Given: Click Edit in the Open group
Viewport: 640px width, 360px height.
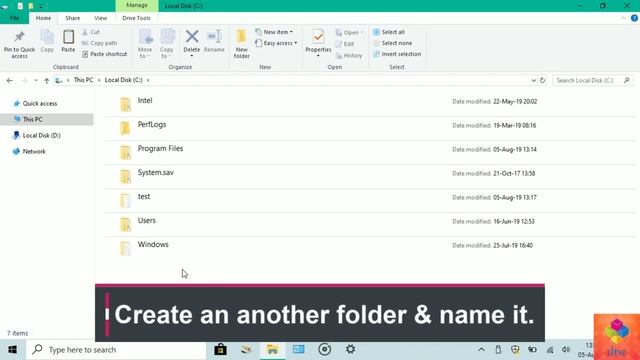Looking at the screenshot, I should [x=345, y=44].
